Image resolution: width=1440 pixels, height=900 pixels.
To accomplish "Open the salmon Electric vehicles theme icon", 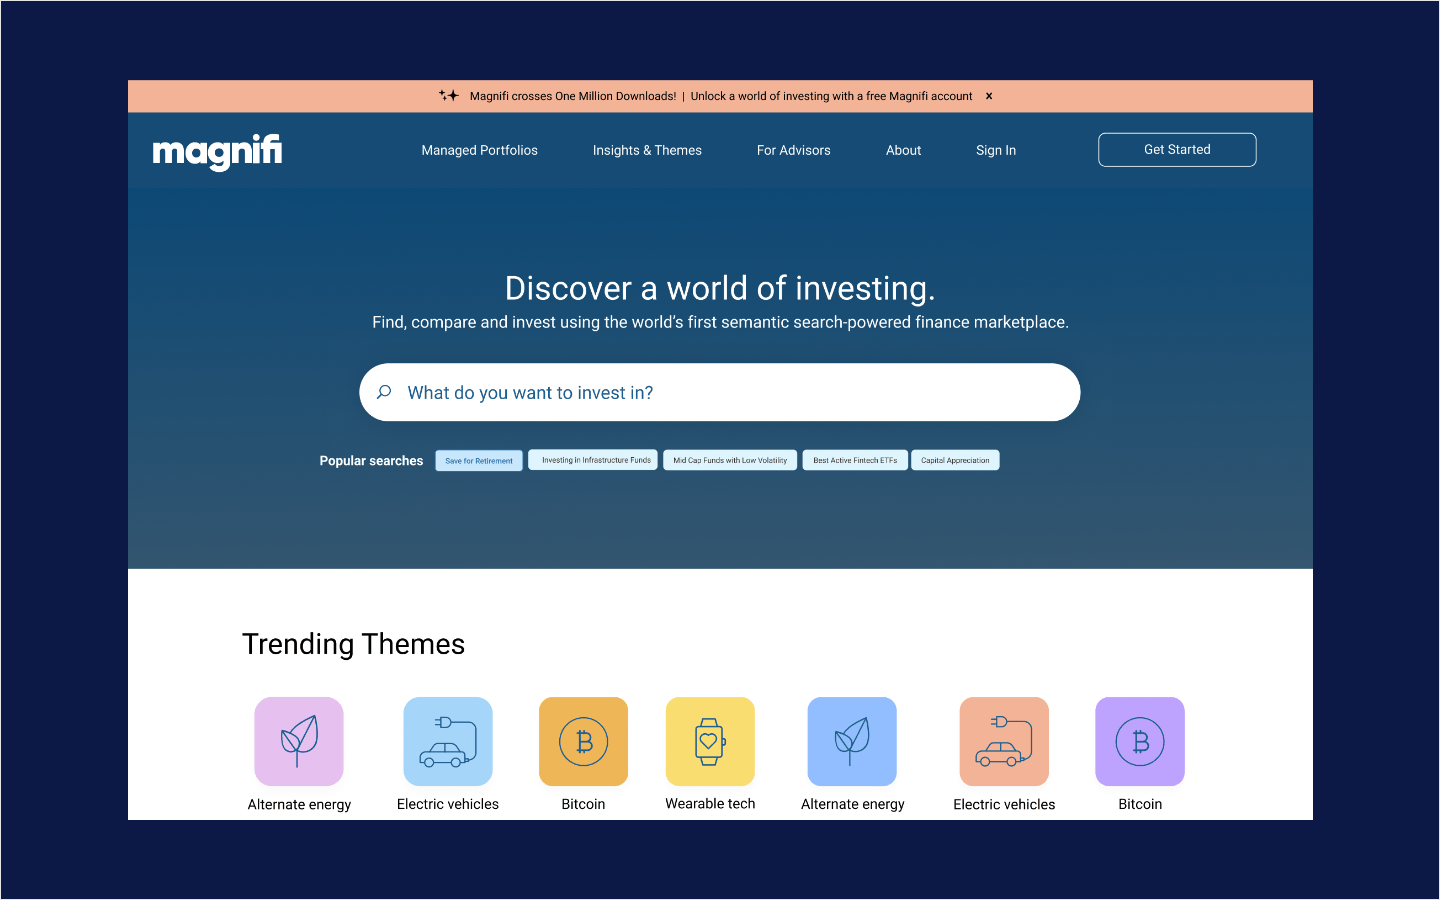I will [x=1004, y=741].
